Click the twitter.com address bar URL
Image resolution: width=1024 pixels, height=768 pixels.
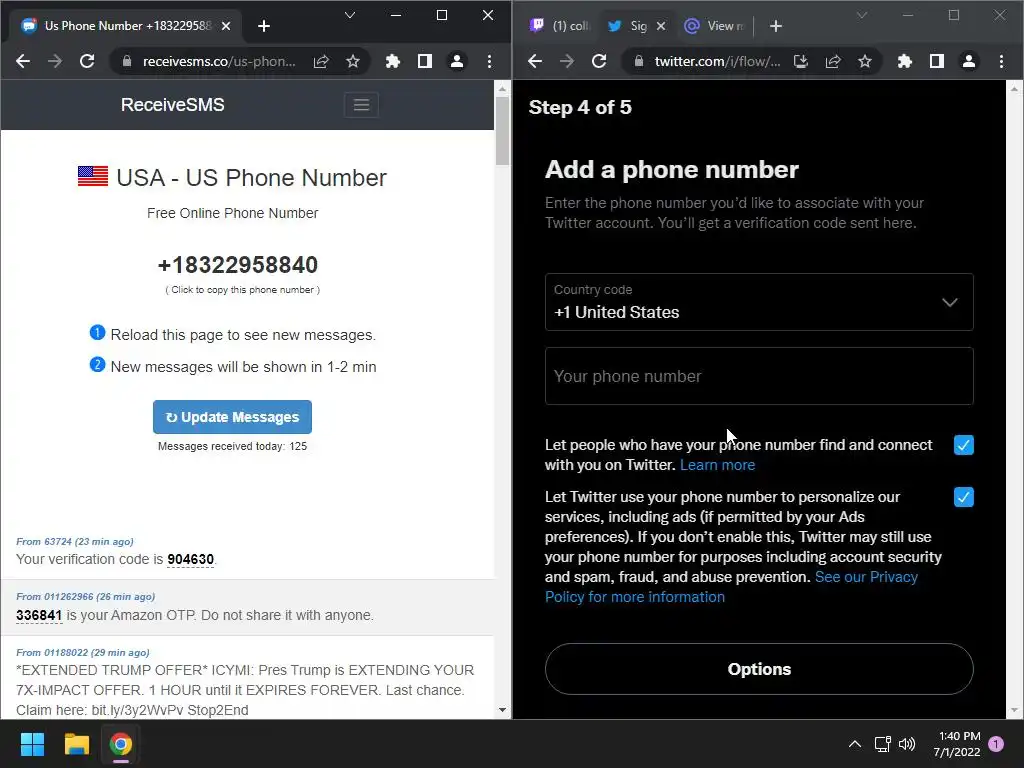tap(717, 61)
